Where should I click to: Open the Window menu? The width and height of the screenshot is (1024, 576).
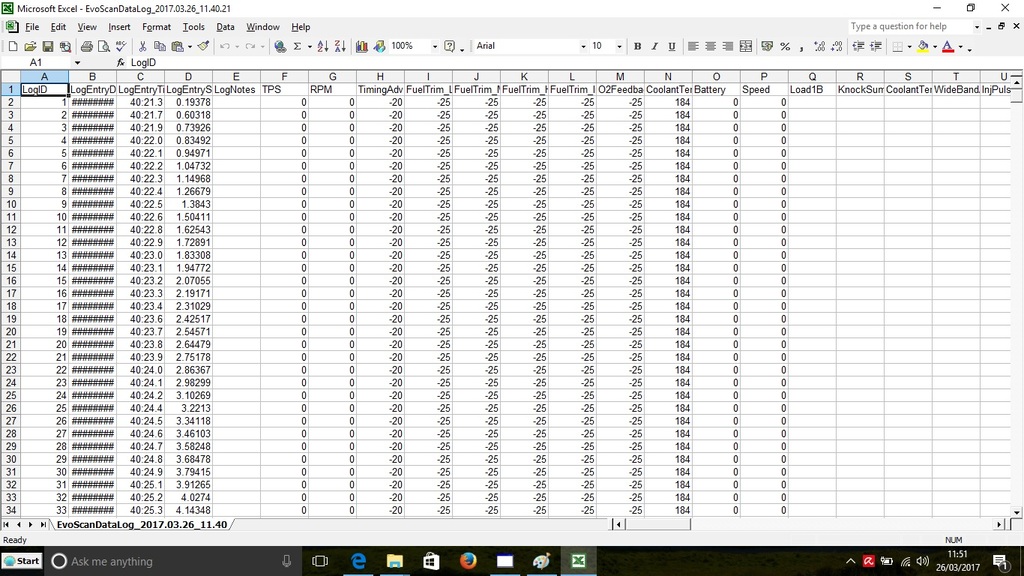pos(263,27)
